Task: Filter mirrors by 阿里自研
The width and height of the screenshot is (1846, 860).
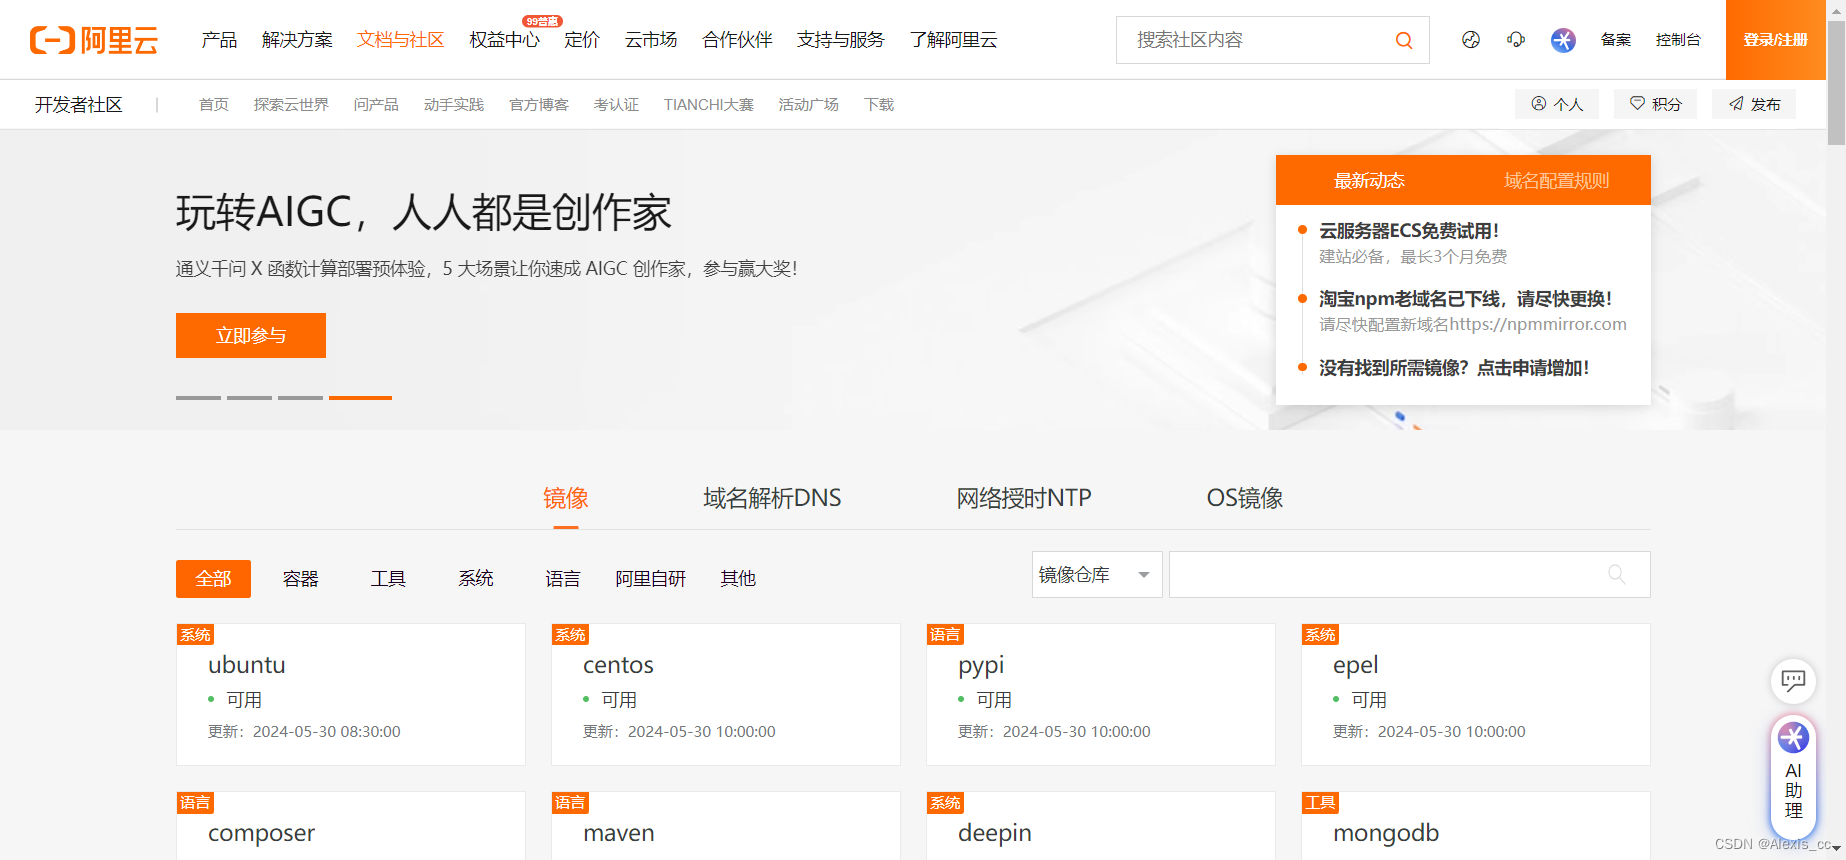Action: pos(651,579)
